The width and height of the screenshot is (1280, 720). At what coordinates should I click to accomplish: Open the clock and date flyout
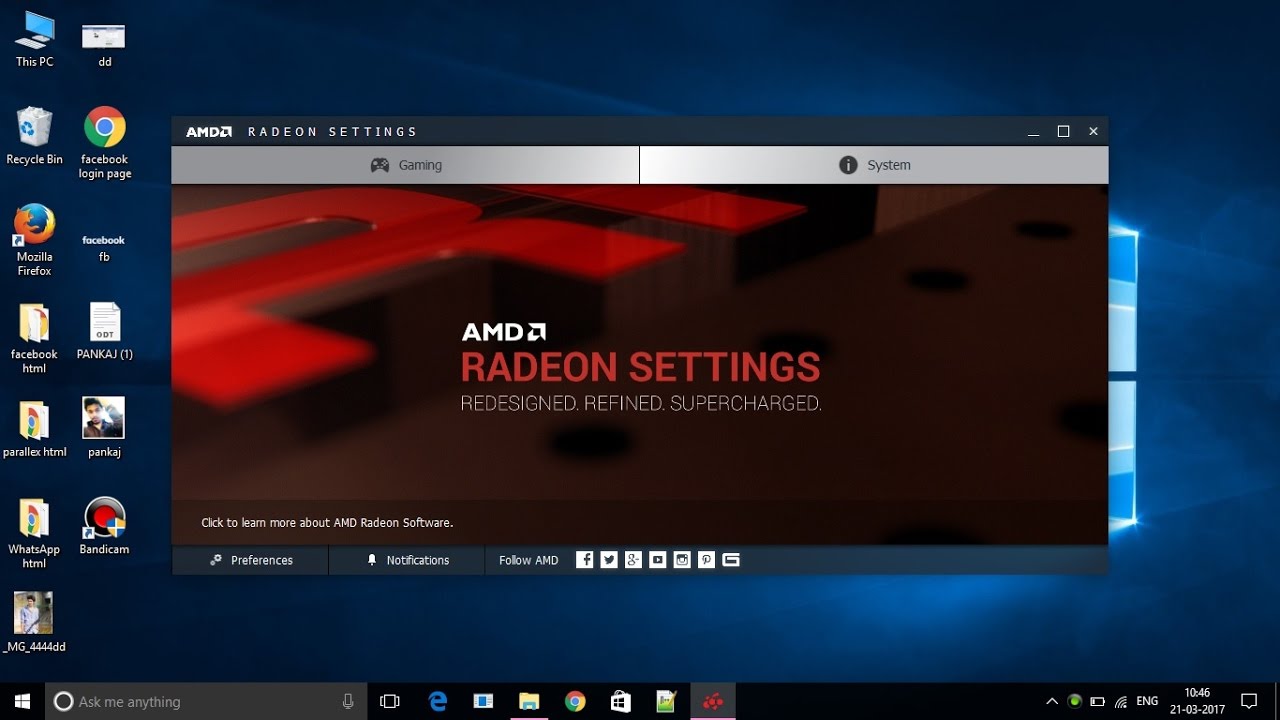click(1198, 701)
